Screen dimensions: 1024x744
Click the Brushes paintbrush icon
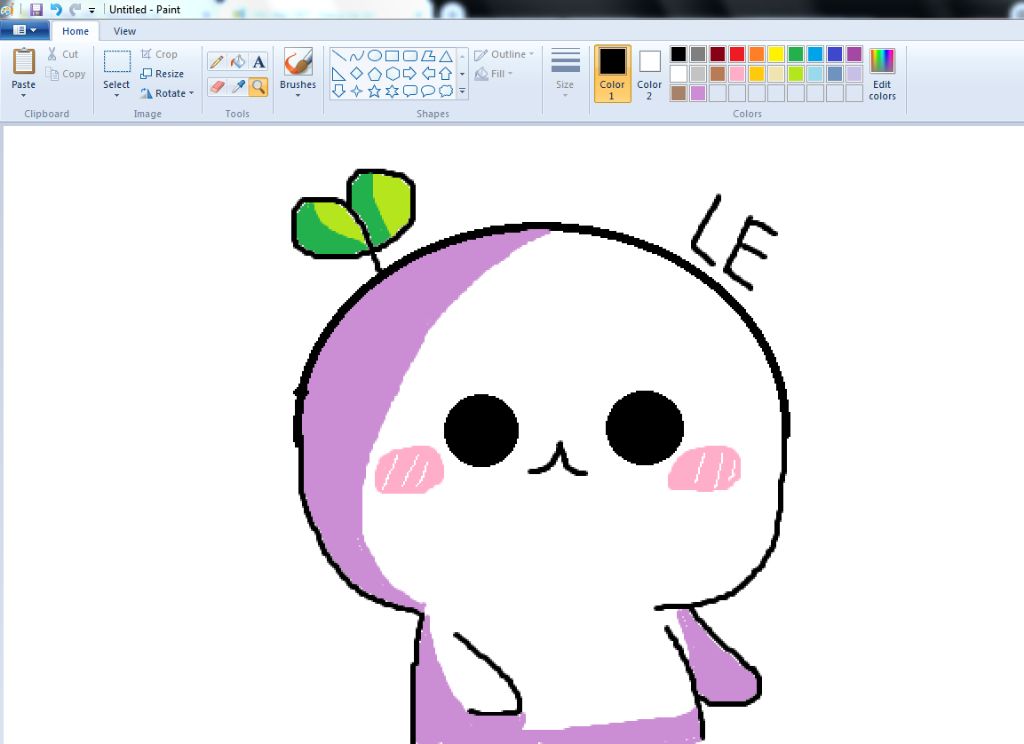pyautogui.click(x=298, y=63)
